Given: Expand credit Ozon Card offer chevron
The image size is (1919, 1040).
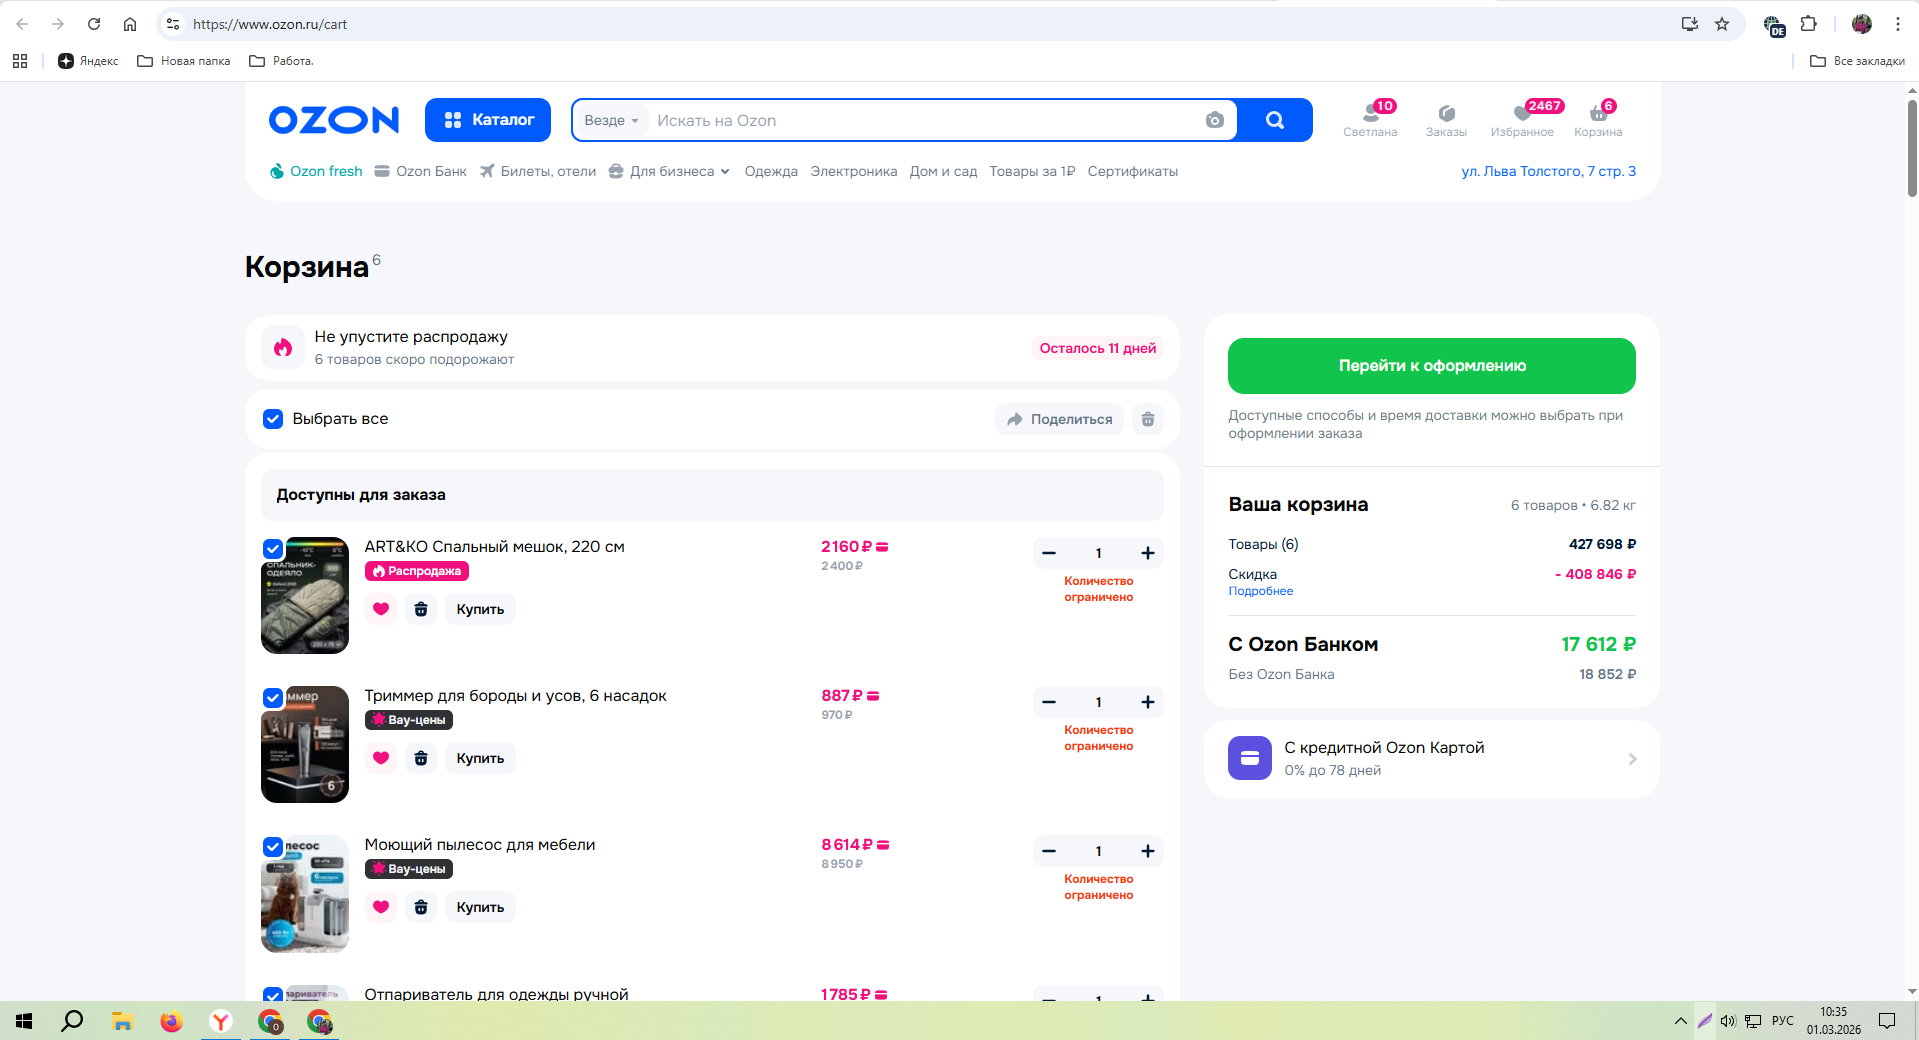Looking at the screenshot, I should [x=1632, y=759].
